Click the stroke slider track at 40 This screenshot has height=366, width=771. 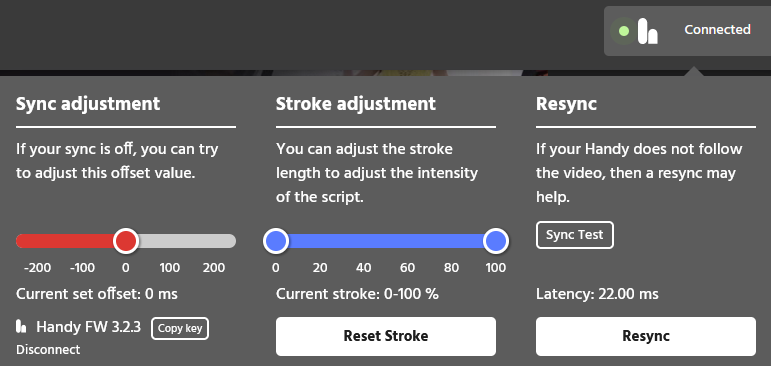(x=364, y=241)
